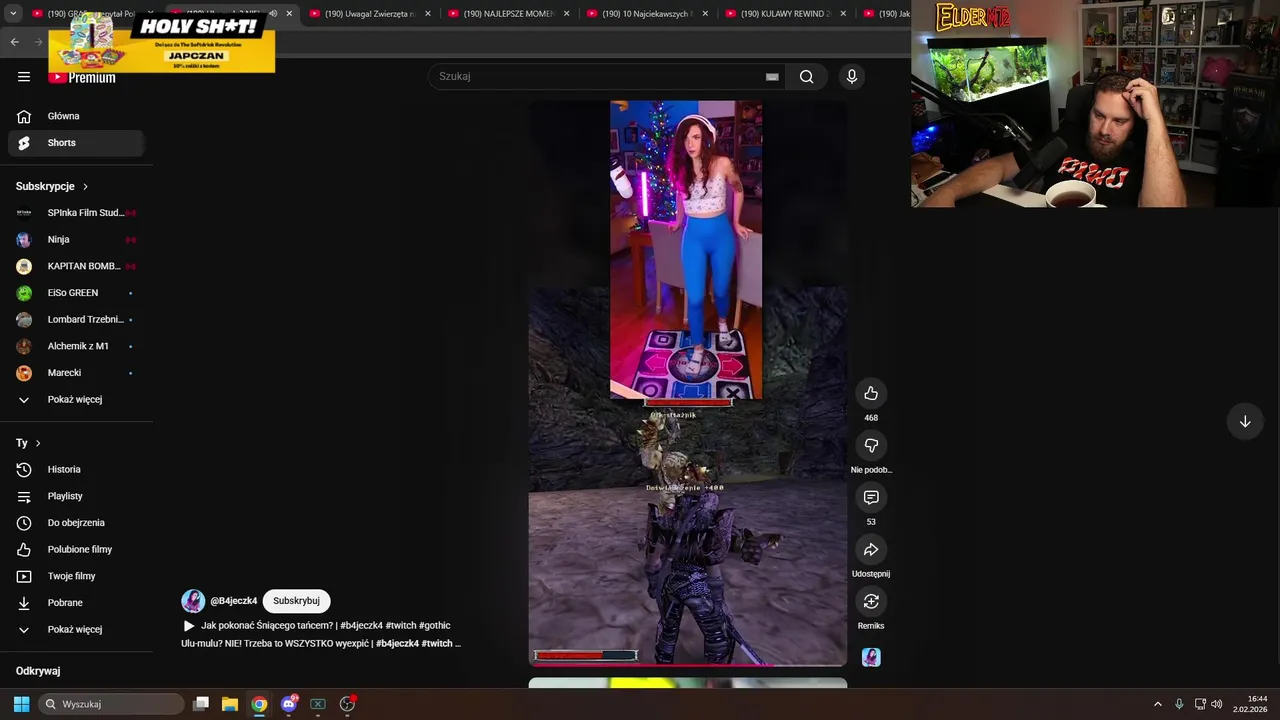This screenshot has width=1280, height=720.
Task: Open the Lombard Trzebnicka channel subscription
Action: point(76,320)
